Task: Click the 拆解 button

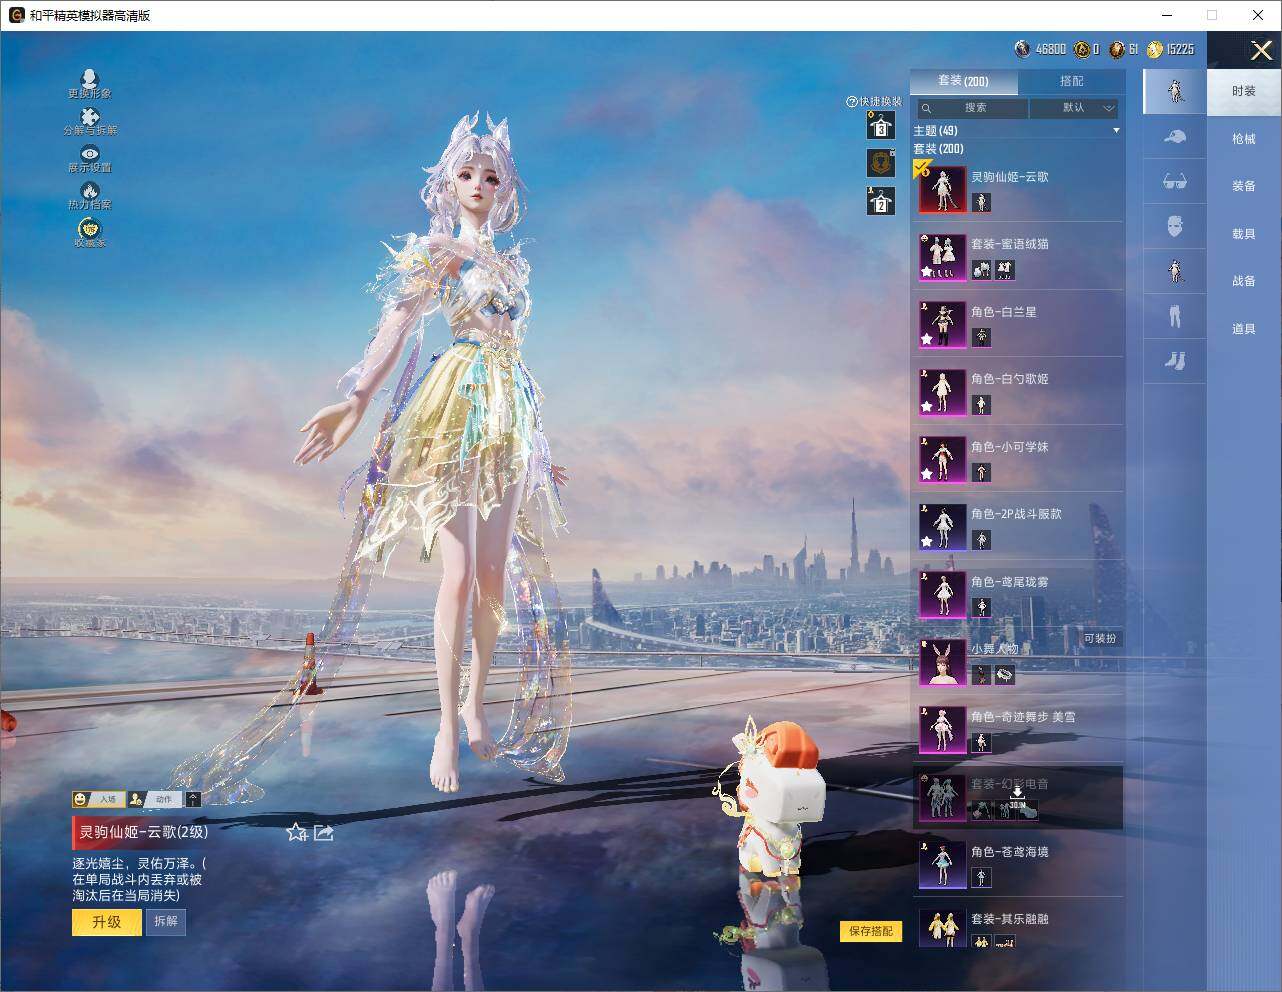Action: pos(166,922)
